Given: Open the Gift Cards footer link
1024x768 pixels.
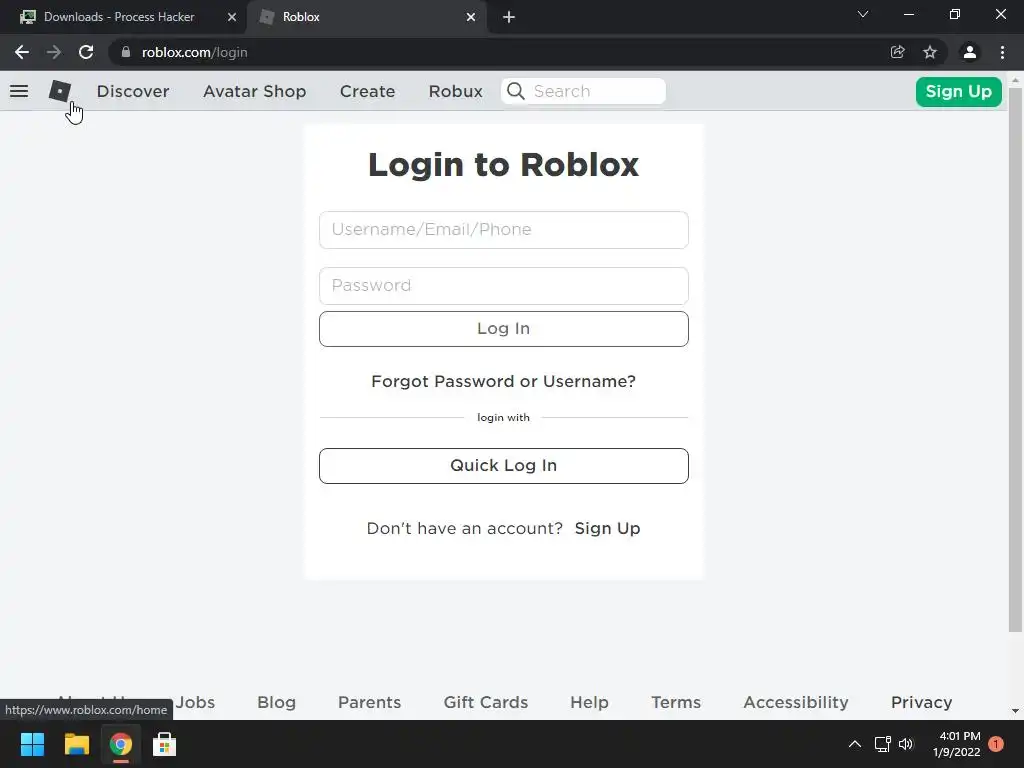Looking at the screenshot, I should click(486, 703).
